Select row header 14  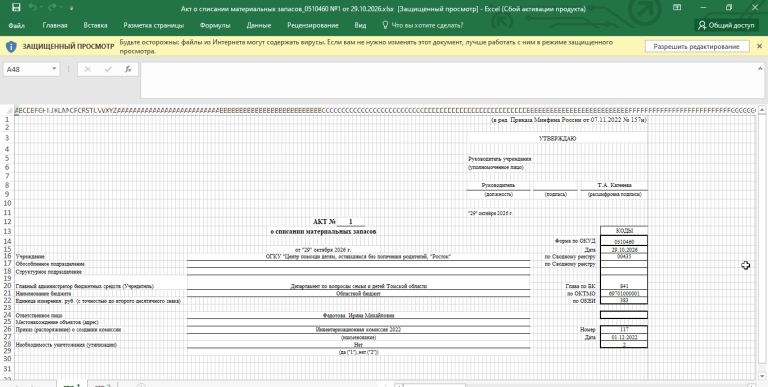point(7,241)
